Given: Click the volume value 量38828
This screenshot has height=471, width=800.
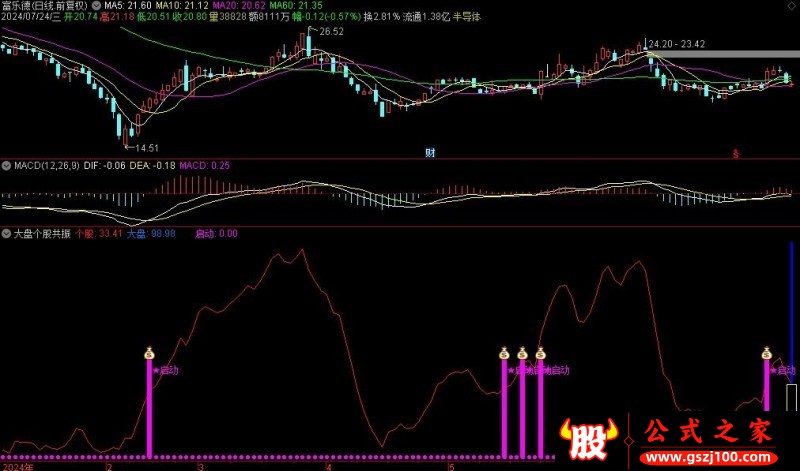Looking at the screenshot, I should pos(228,17).
